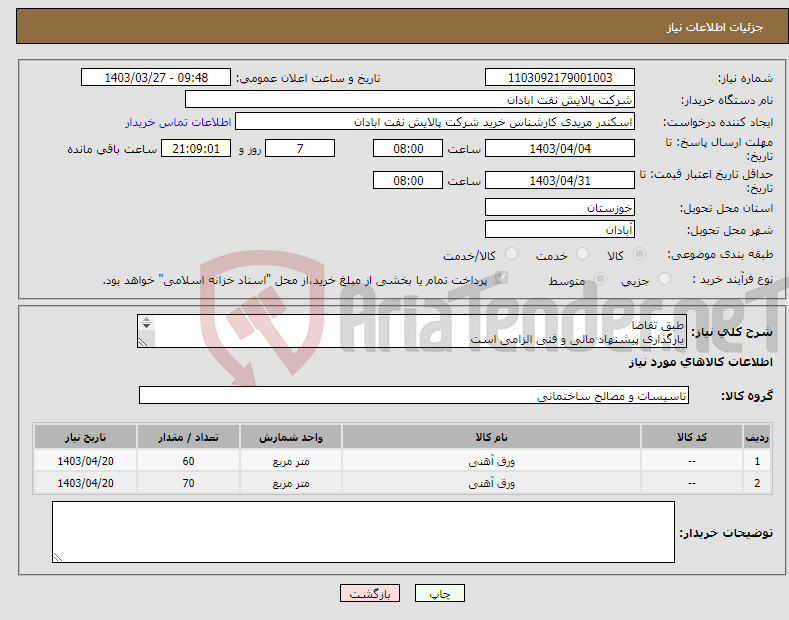Click the announcement date field 1403/03/27 - 09:48
The width and height of the screenshot is (789, 620).
pos(156,78)
